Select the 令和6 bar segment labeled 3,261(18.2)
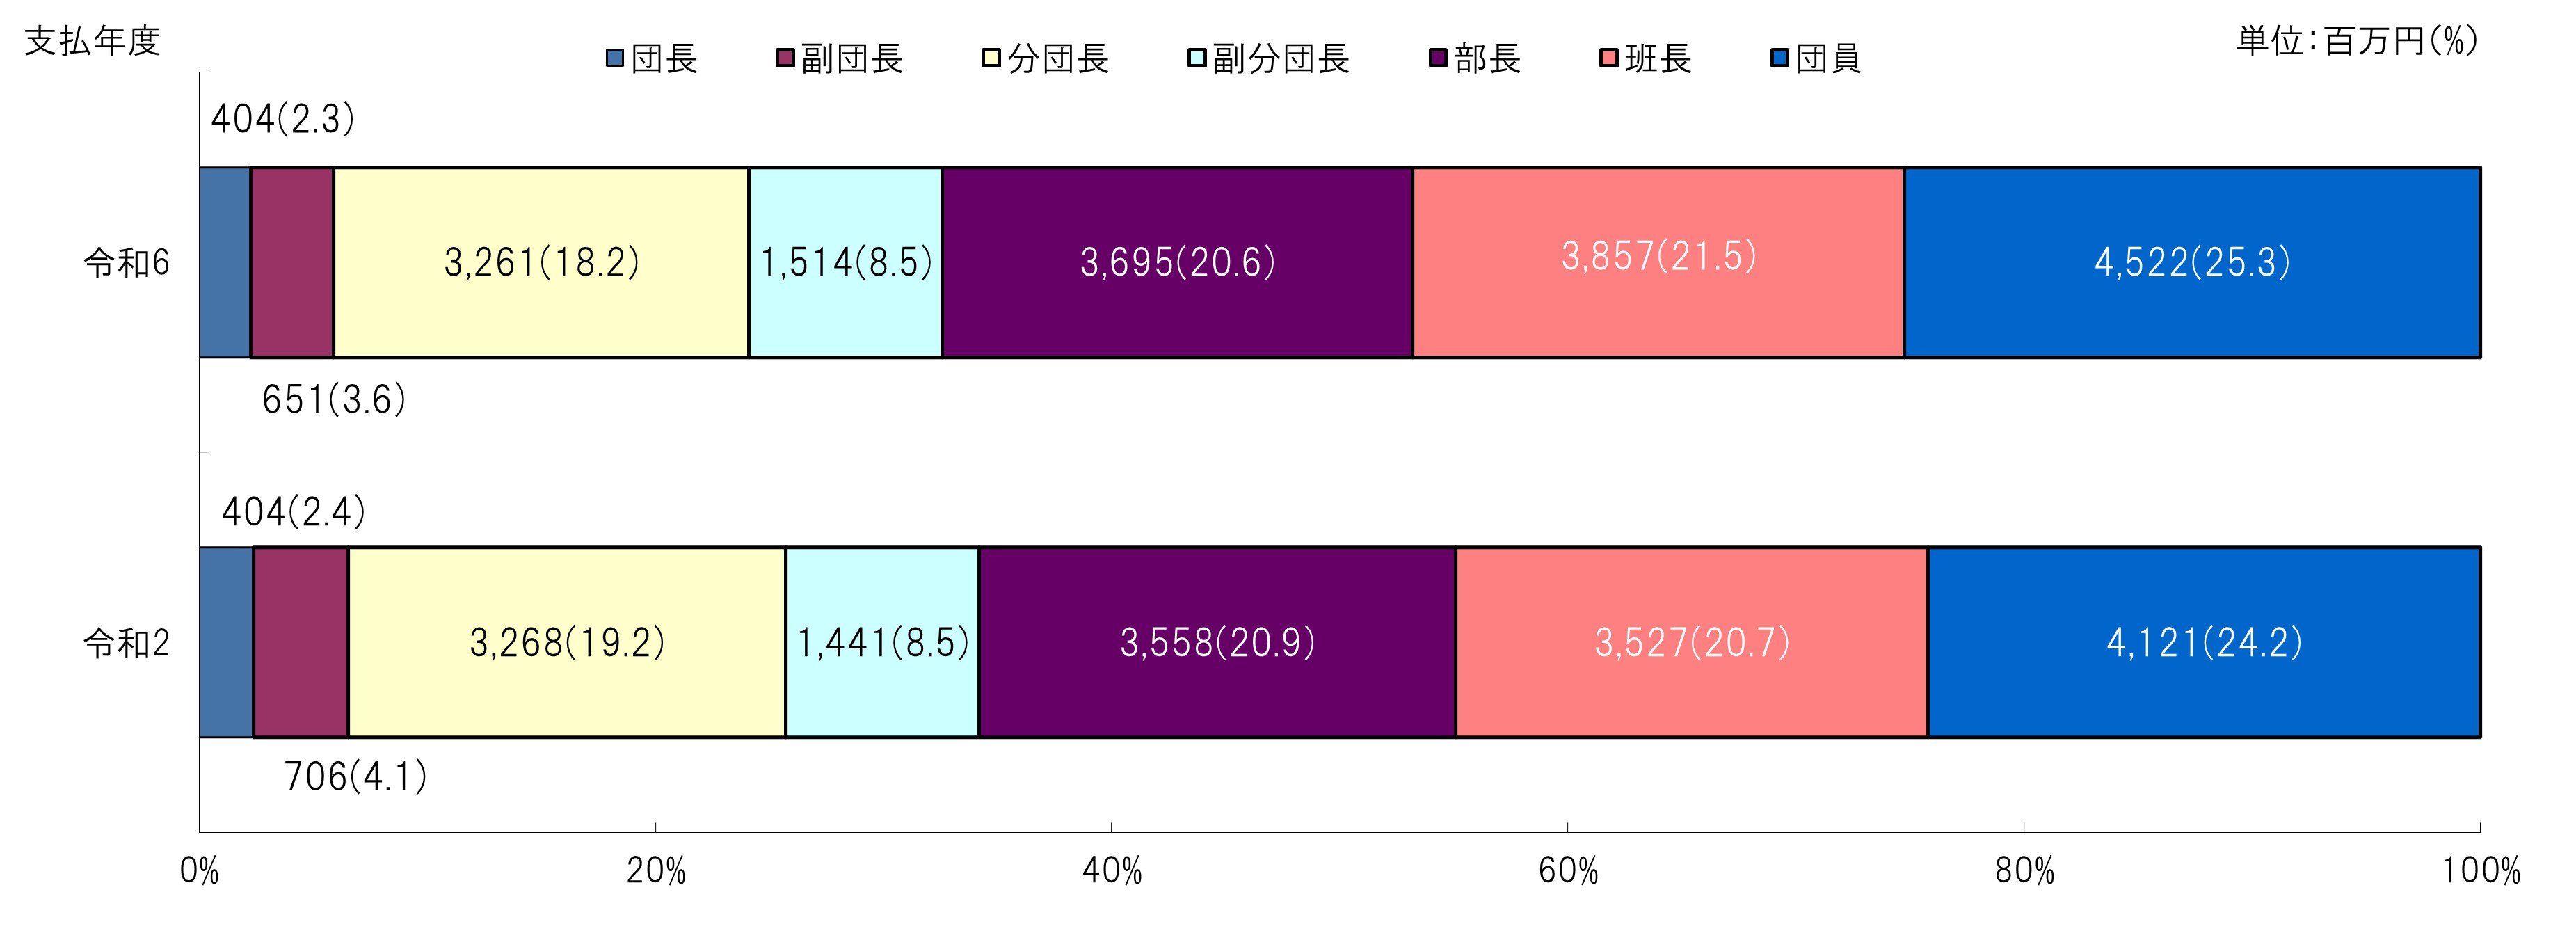Screen dimensions: 2576x940 [x=541, y=262]
